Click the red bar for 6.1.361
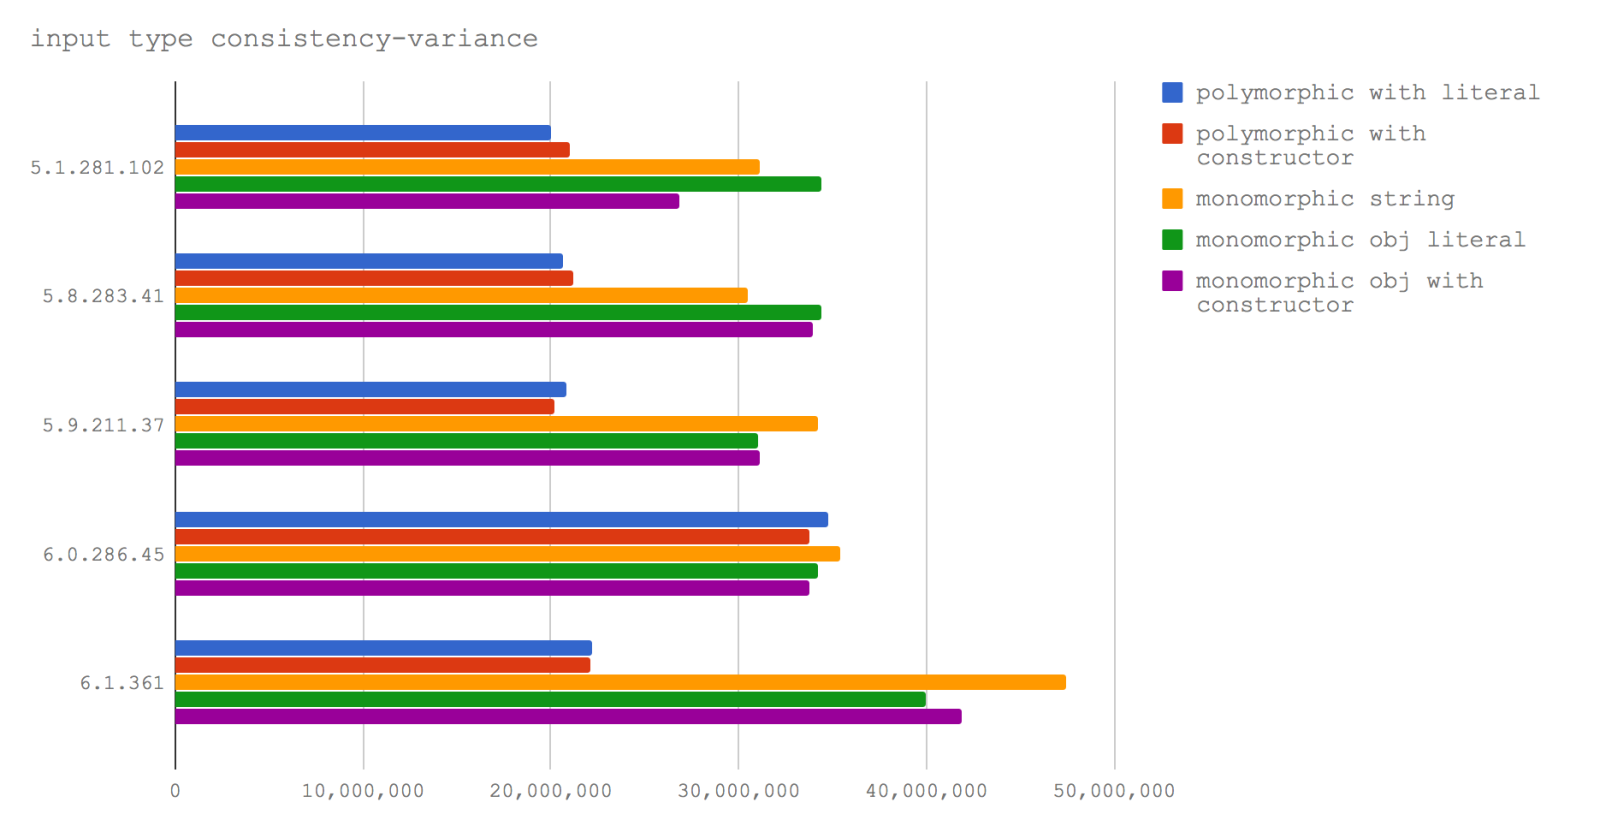The height and width of the screenshot is (832, 1600). click(x=383, y=665)
